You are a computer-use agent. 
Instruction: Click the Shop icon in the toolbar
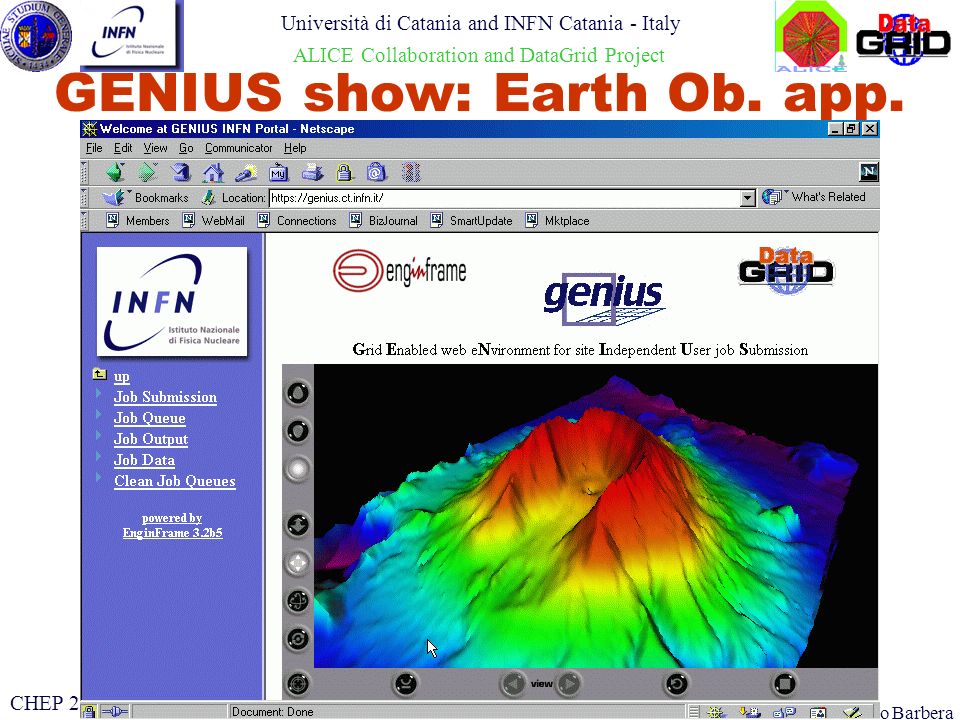click(377, 173)
